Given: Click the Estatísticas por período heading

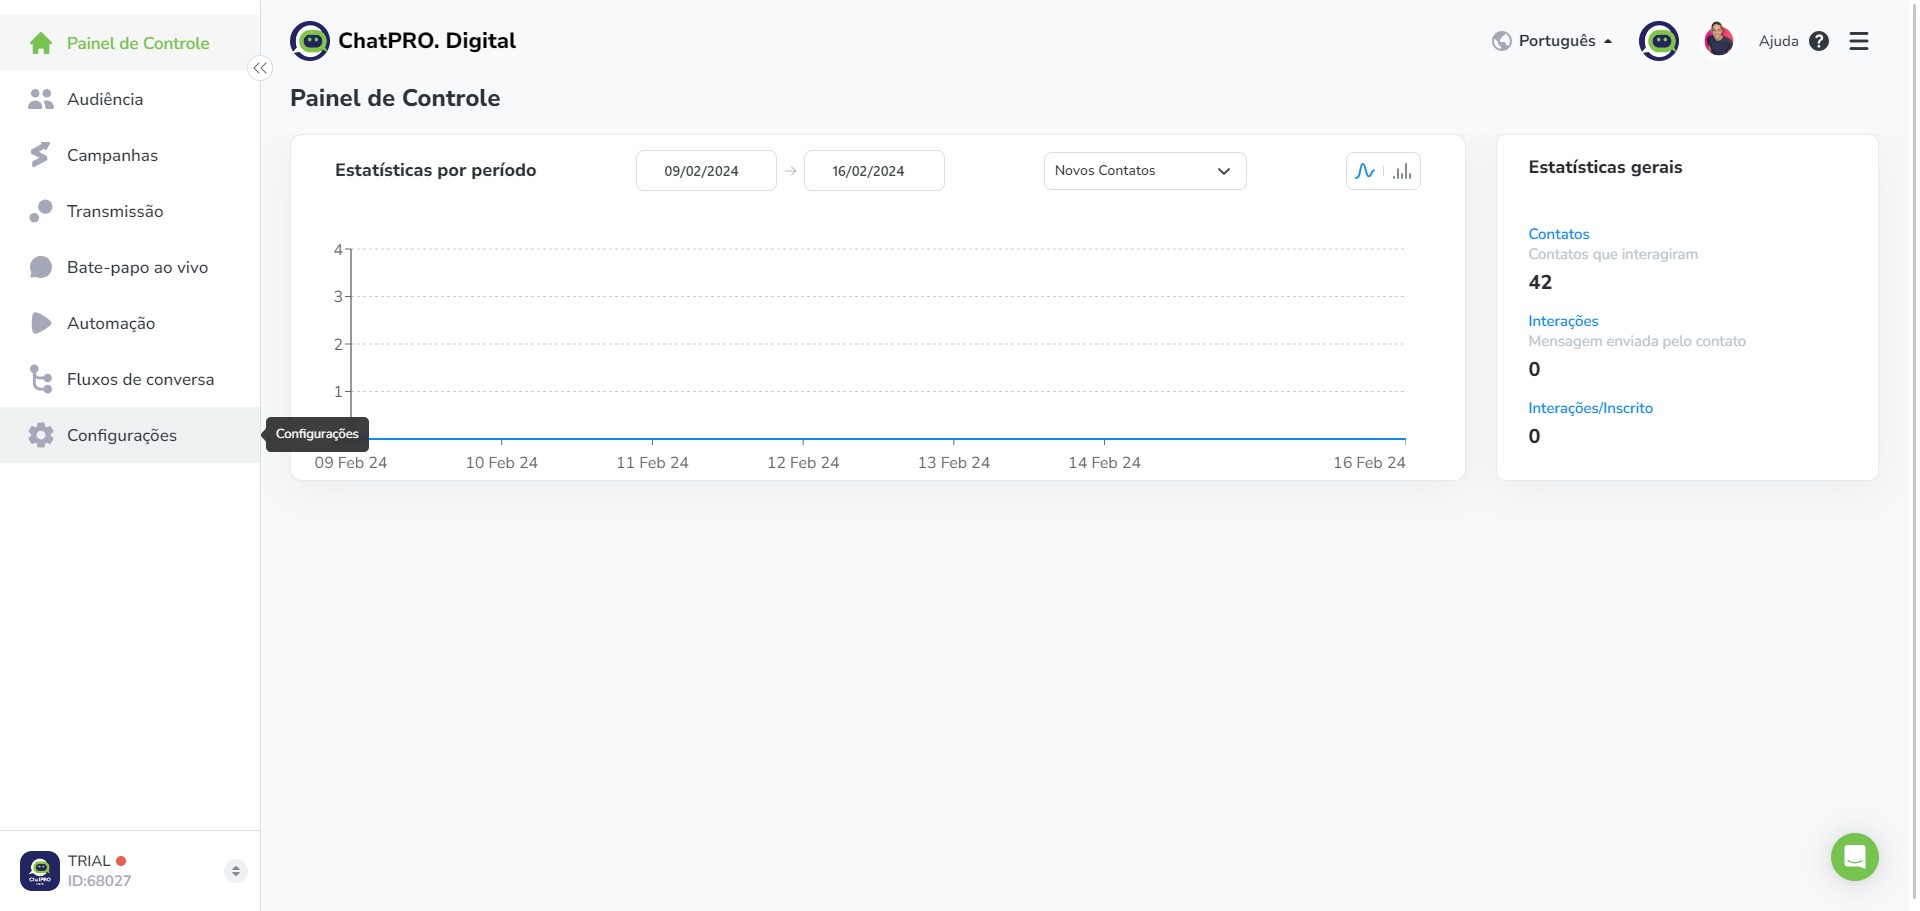Looking at the screenshot, I should click(x=435, y=170).
